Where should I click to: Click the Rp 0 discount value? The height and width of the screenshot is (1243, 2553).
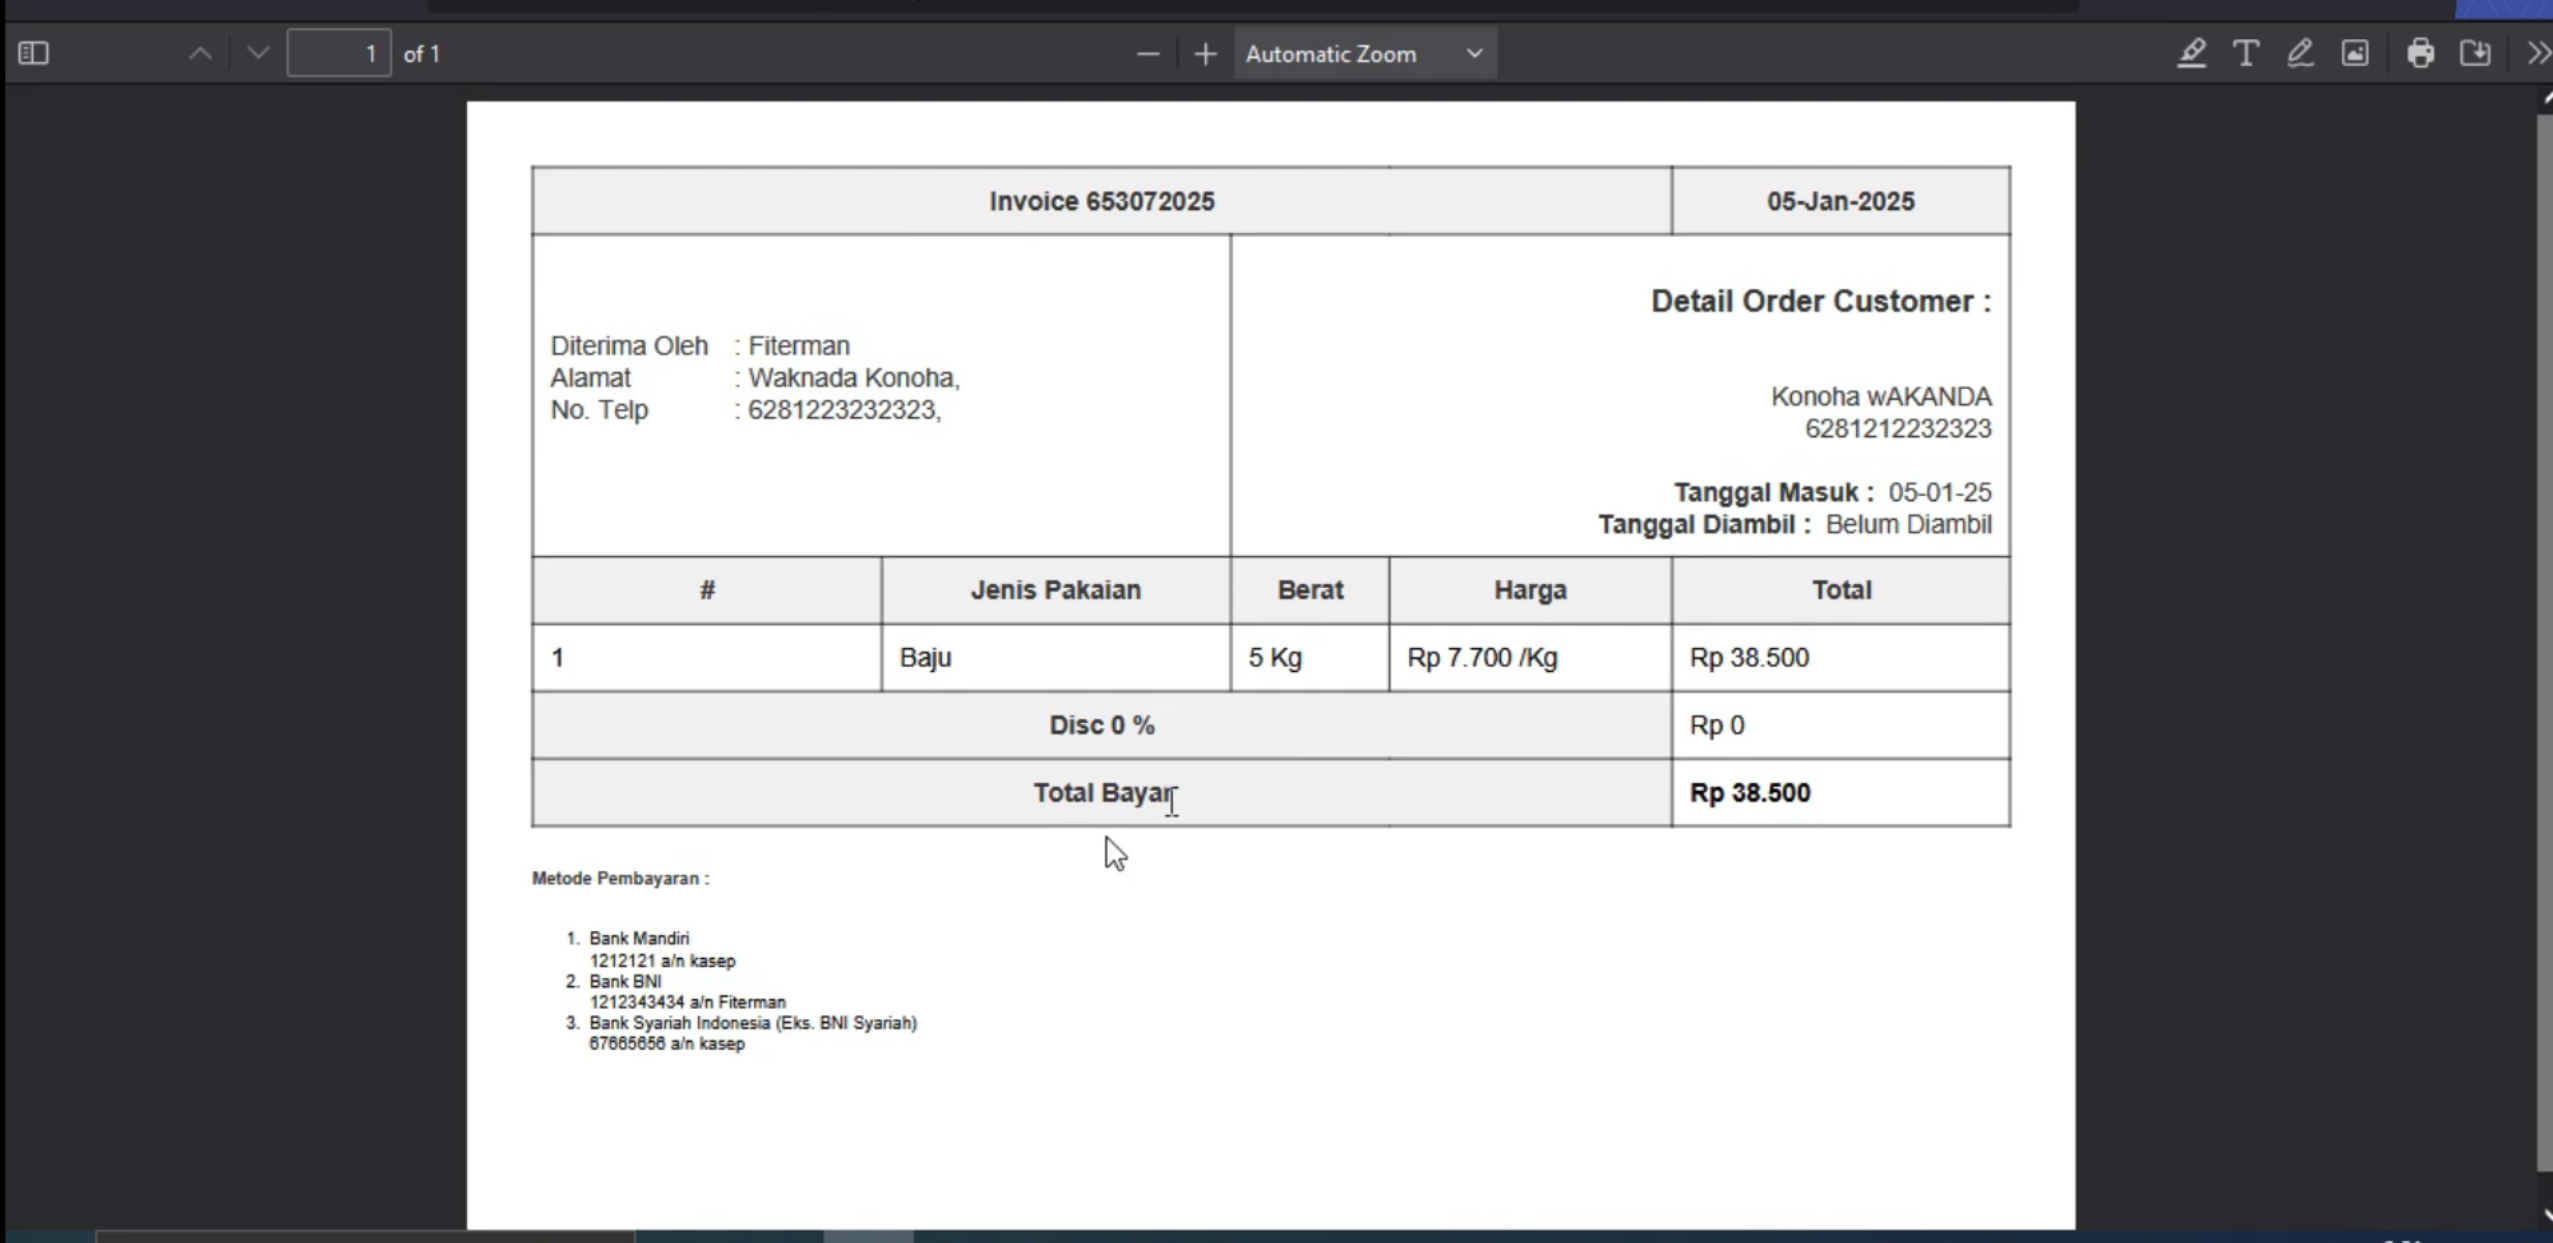click(x=1717, y=725)
